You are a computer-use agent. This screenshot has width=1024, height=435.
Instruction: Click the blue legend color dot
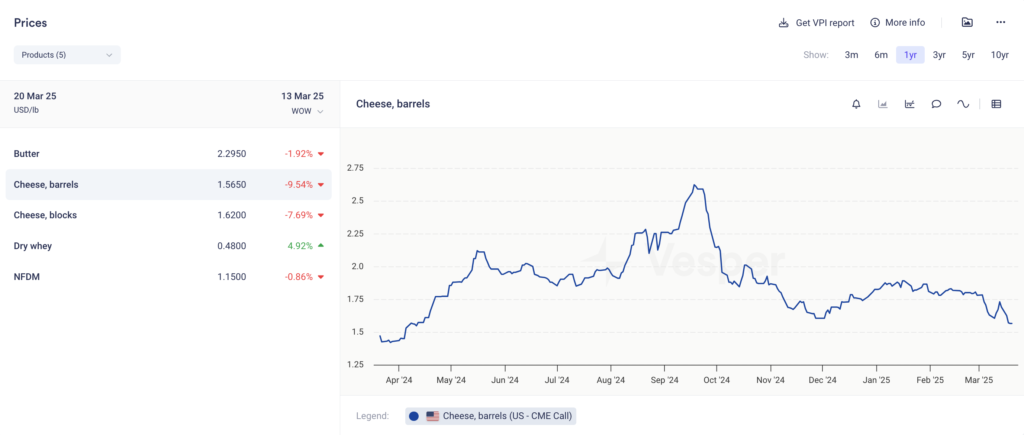click(414, 416)
